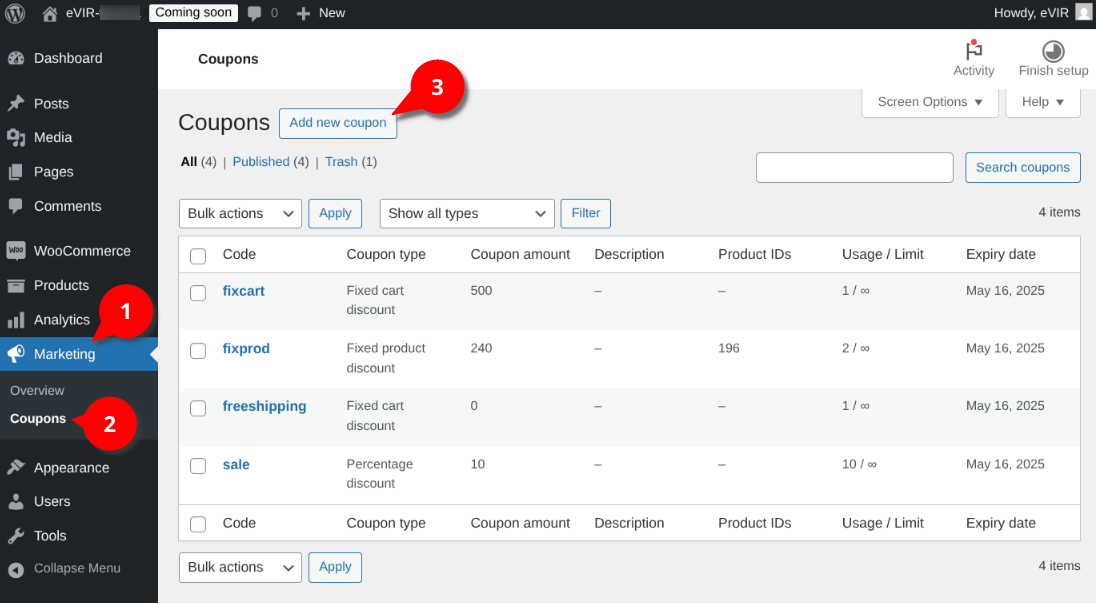Open the comments bubble icon in the admin bar
The height and width of the screenshot is (604, 1096).
[x=254, y=13]
